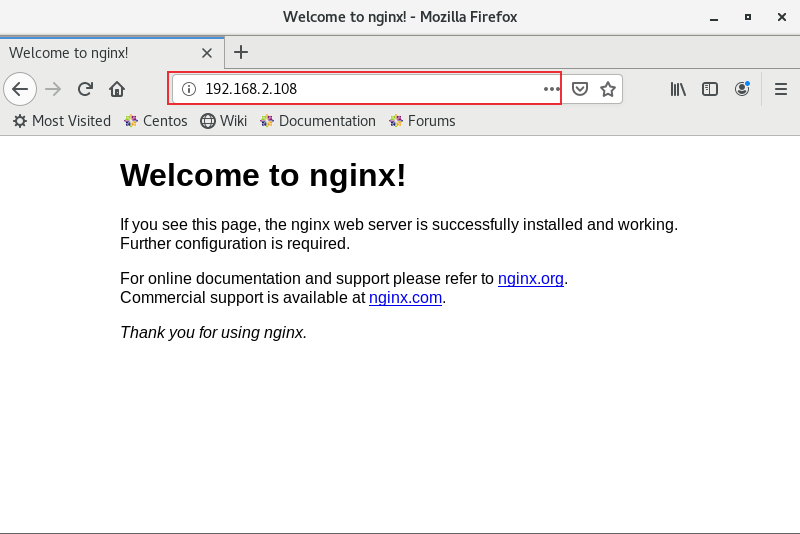This screenshot has width=800, height=534.
Task: Open the Forums bookmark
Action: [x=422, y=121]
